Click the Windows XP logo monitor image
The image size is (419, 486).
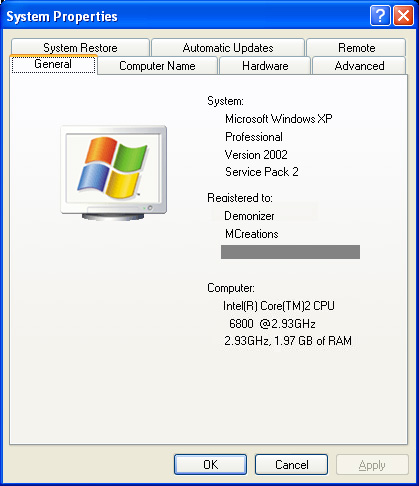114,173
